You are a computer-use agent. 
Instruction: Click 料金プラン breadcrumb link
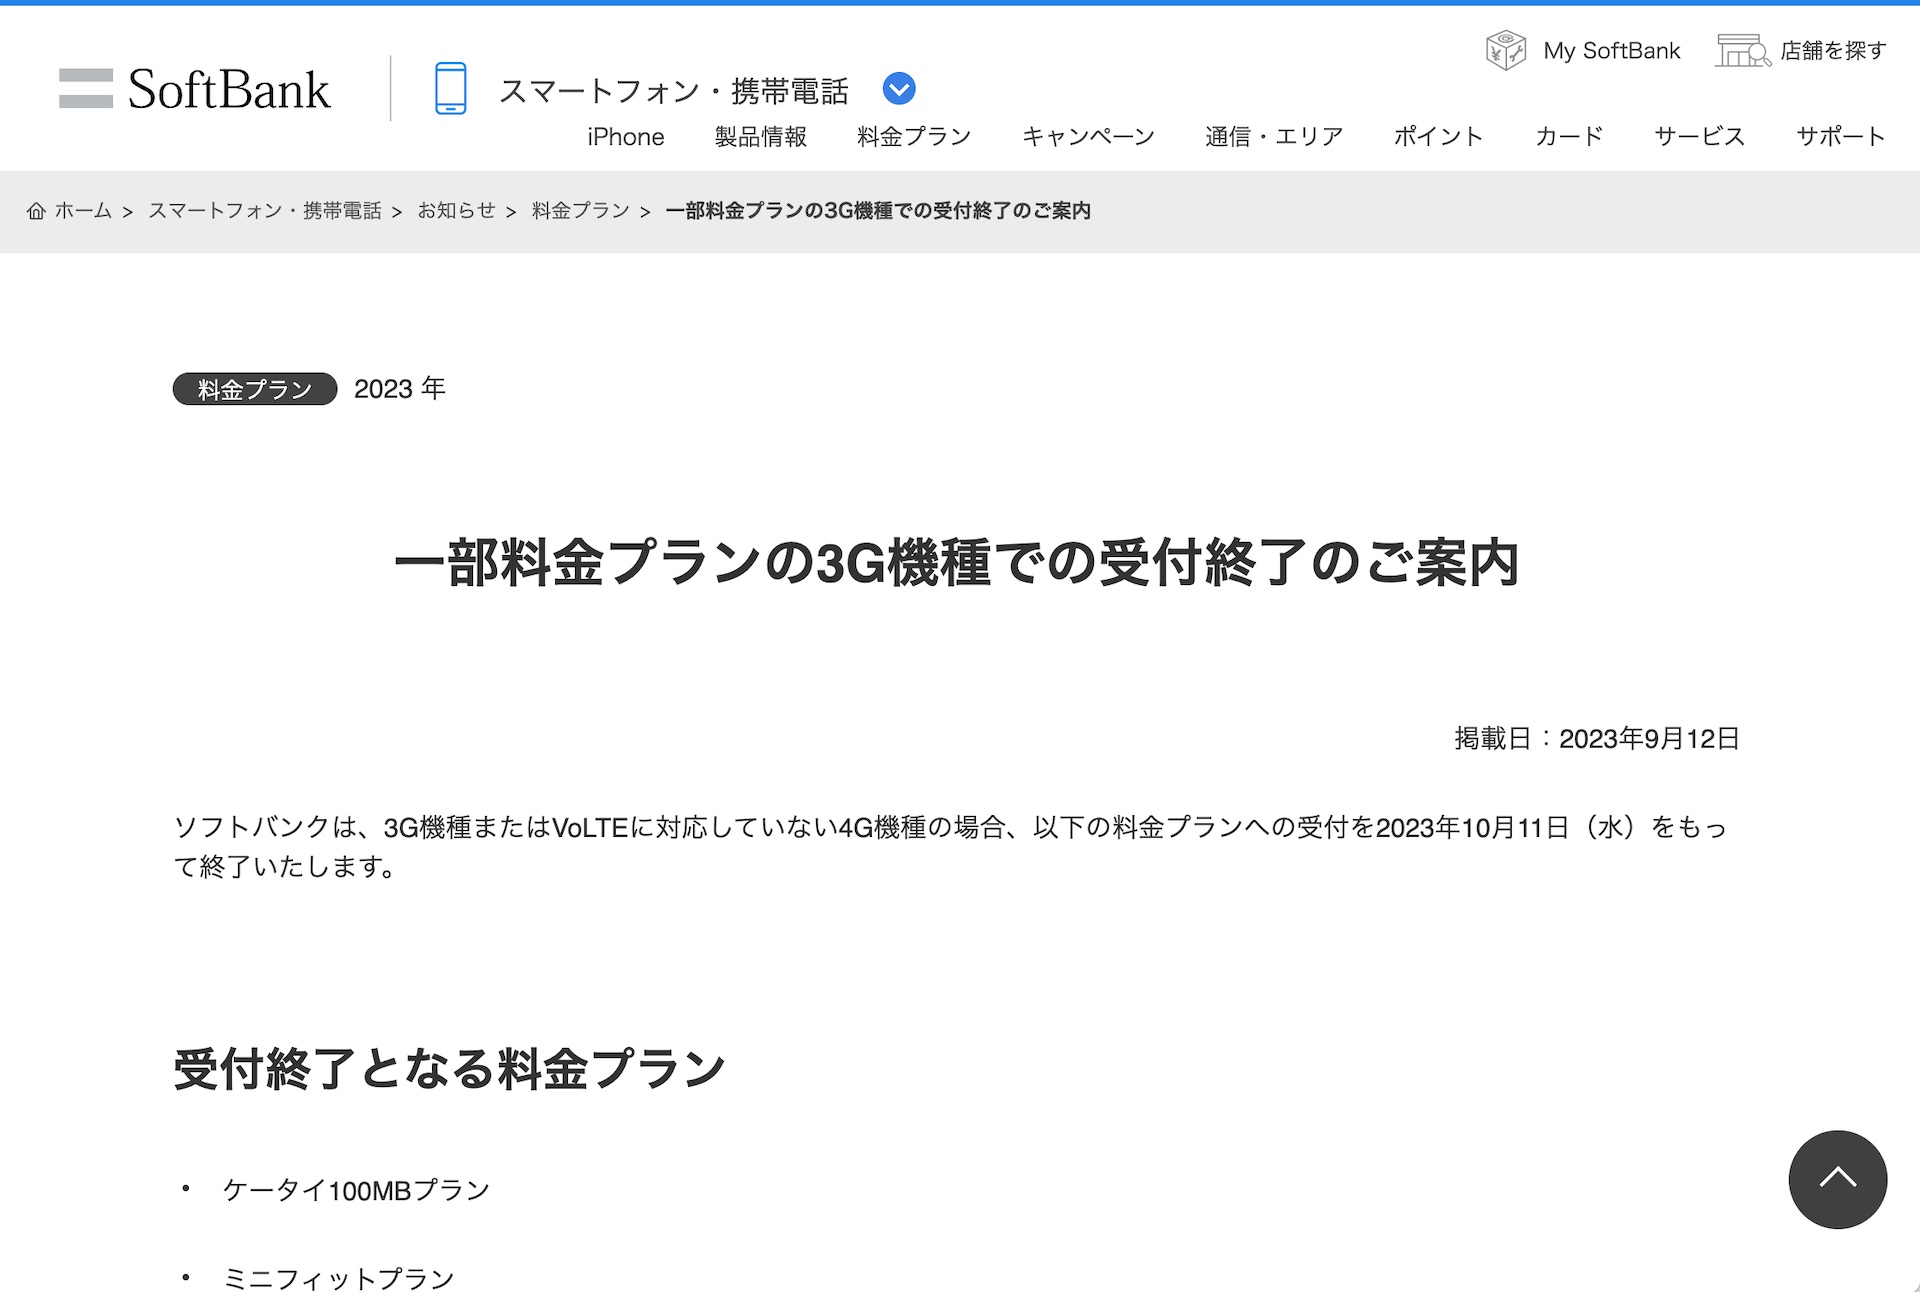(x=580, y=211)
